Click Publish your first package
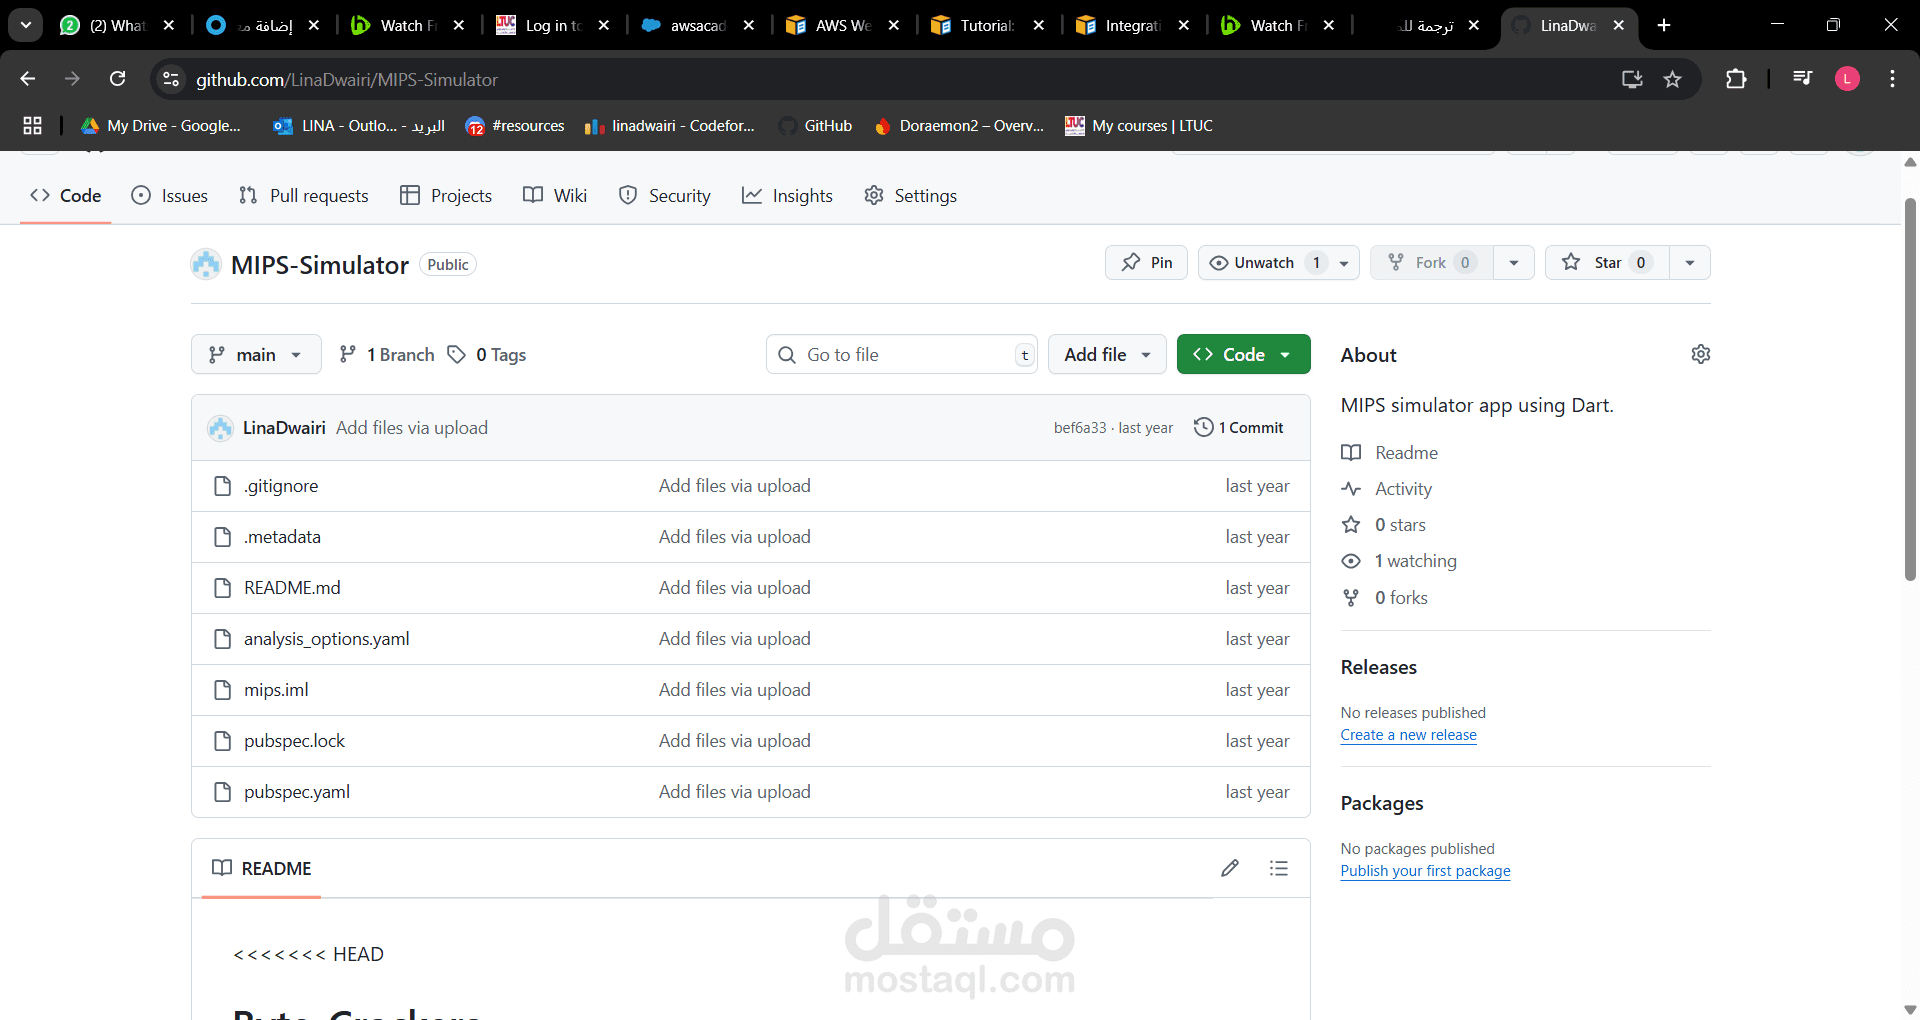 tap(1425, 871)
